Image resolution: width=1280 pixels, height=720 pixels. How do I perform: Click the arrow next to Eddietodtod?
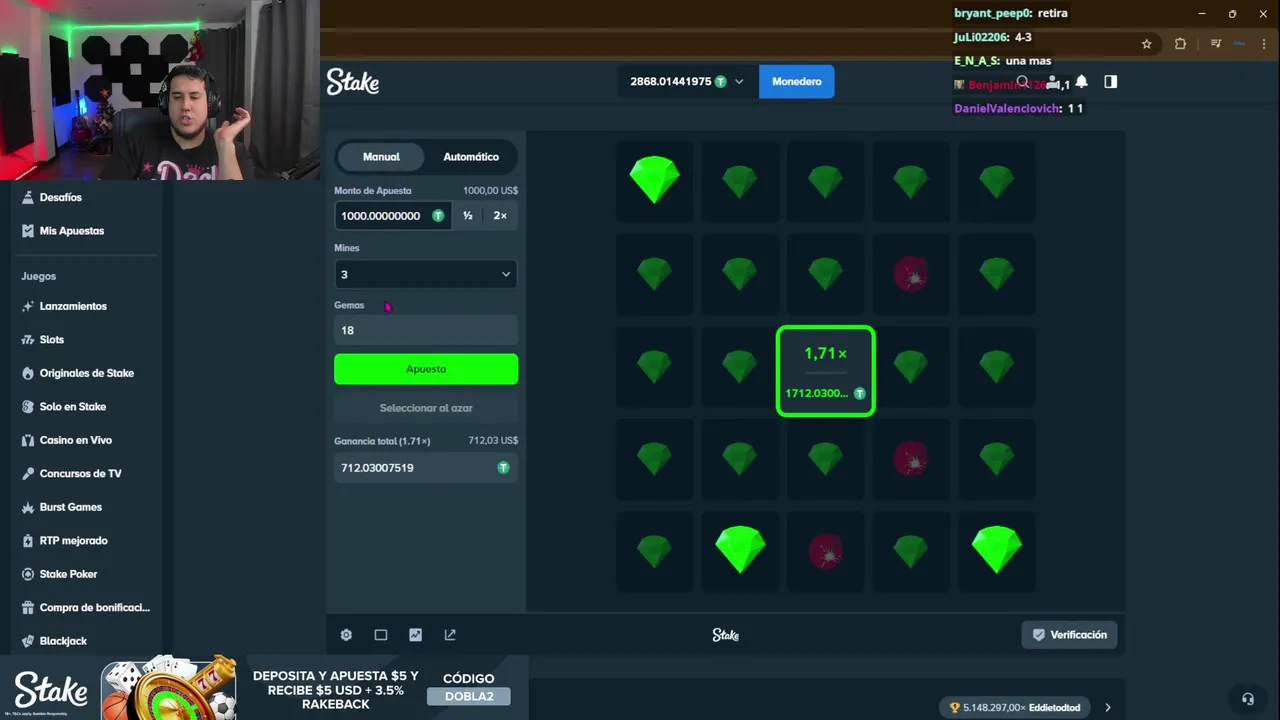(1107, 708)
